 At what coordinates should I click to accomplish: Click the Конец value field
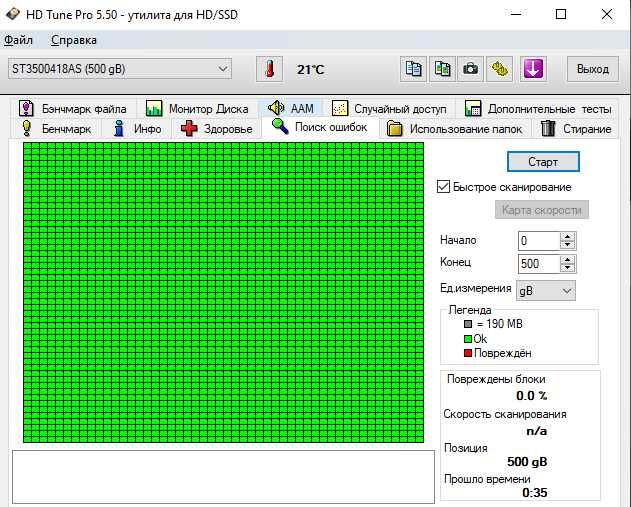pos(538,264)
